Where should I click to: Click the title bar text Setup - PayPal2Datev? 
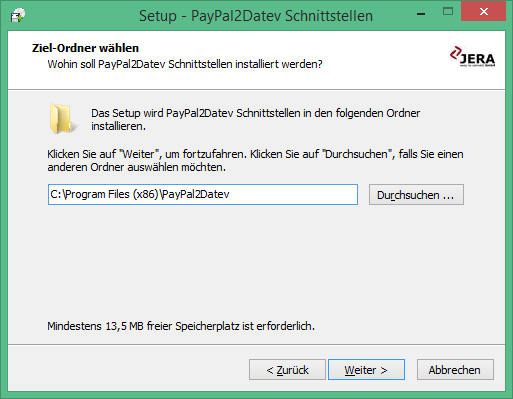256,16
